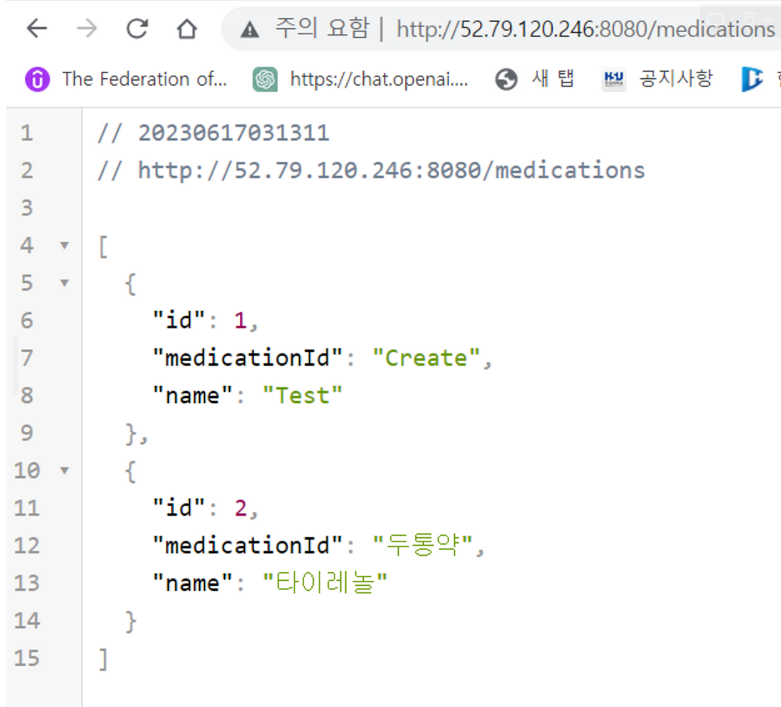The image size is (781, 707).
Task: Reload the medications page
Action: pos(137,28)
